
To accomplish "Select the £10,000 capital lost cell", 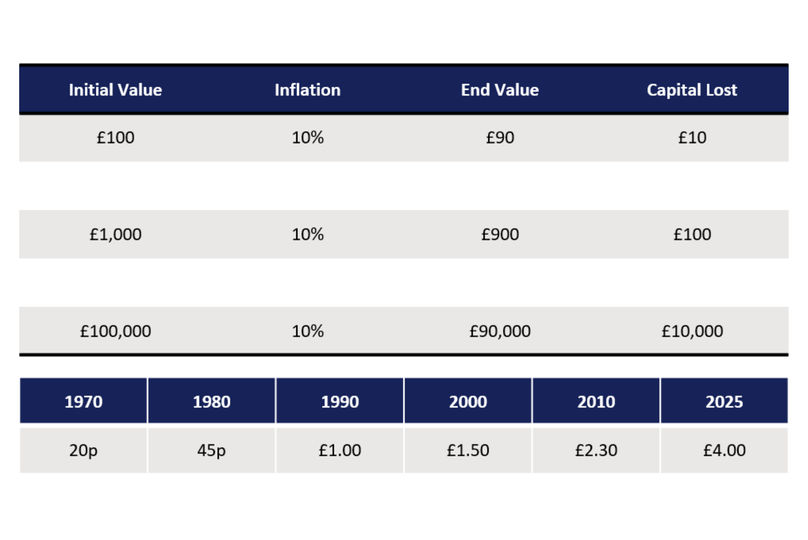I will (x=691, y=331).
